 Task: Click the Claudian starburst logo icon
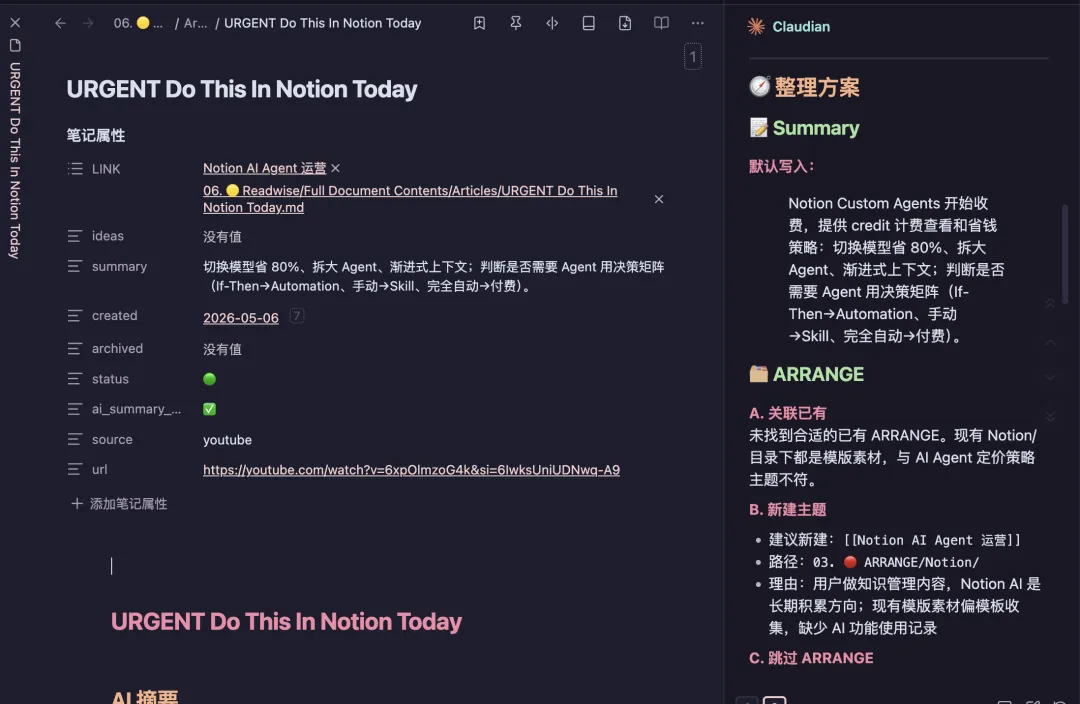[x=756, y=26]
